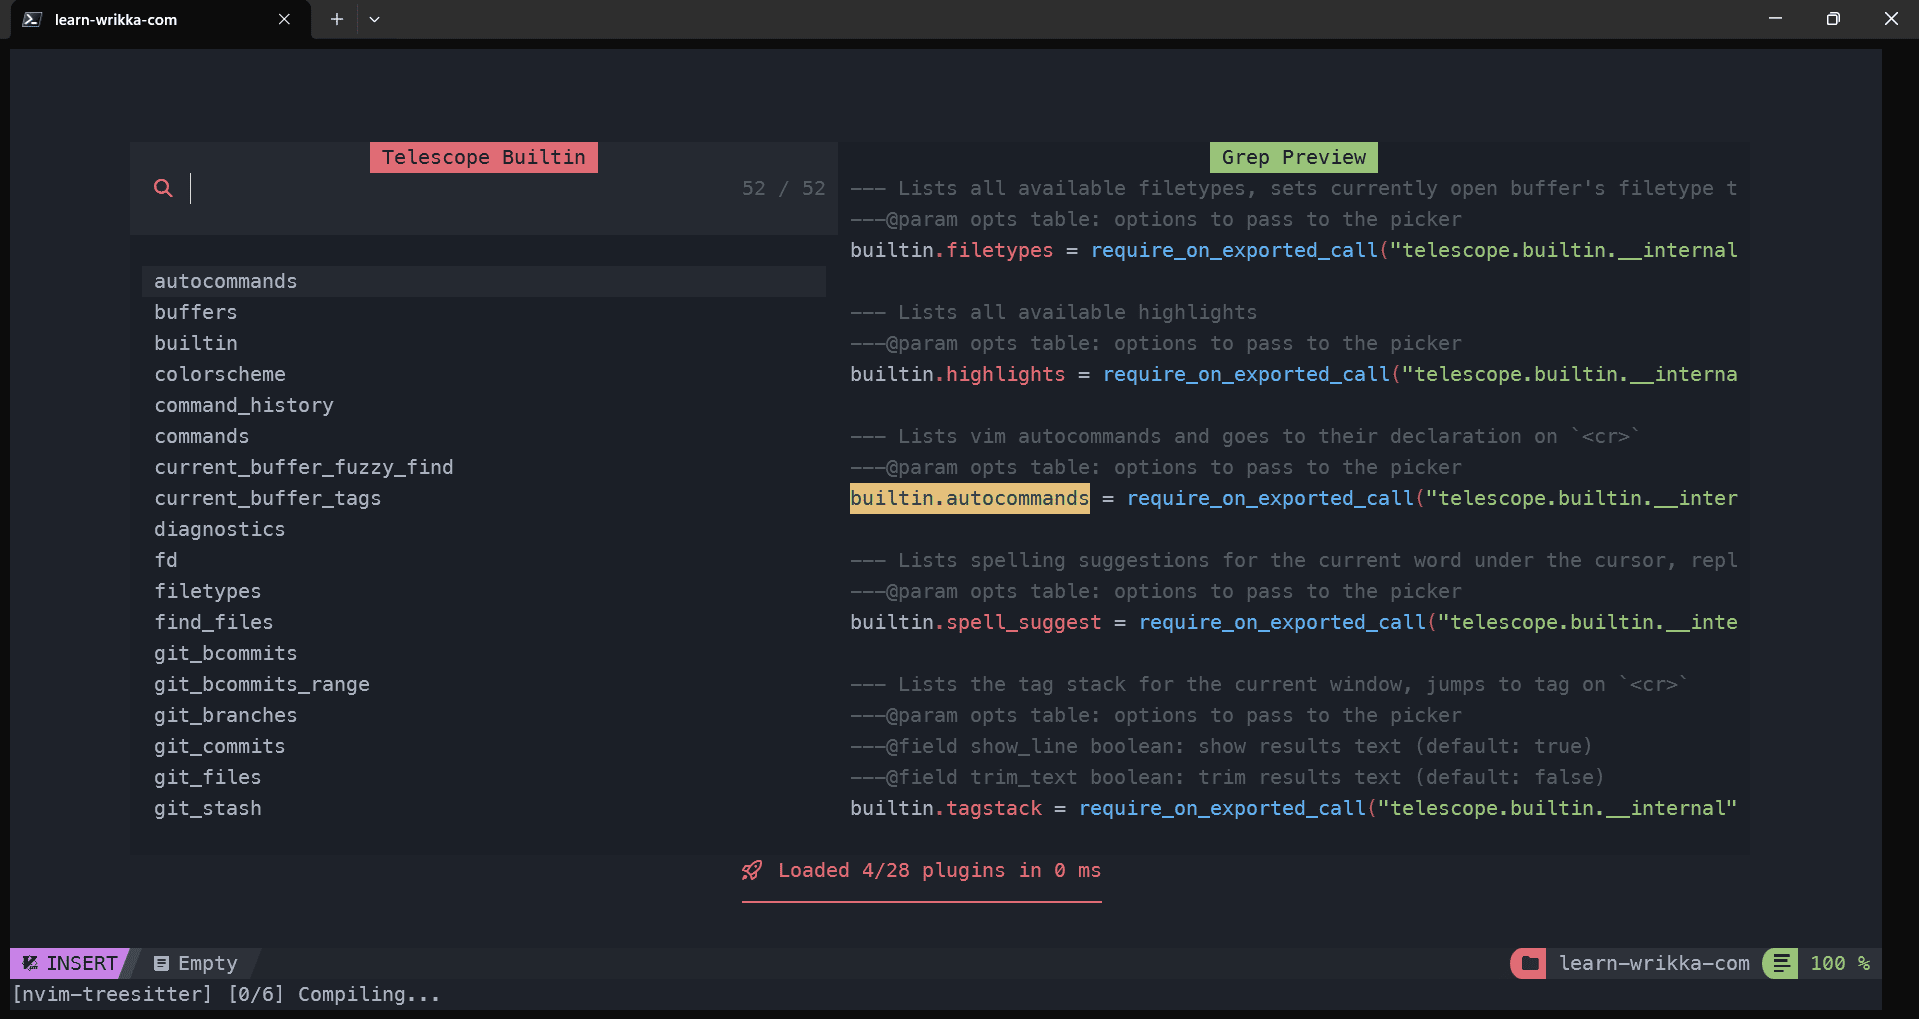1919x1019 pixels.
Task: Select the learn-wrikka-com tab
Action: tap(161, 19)
